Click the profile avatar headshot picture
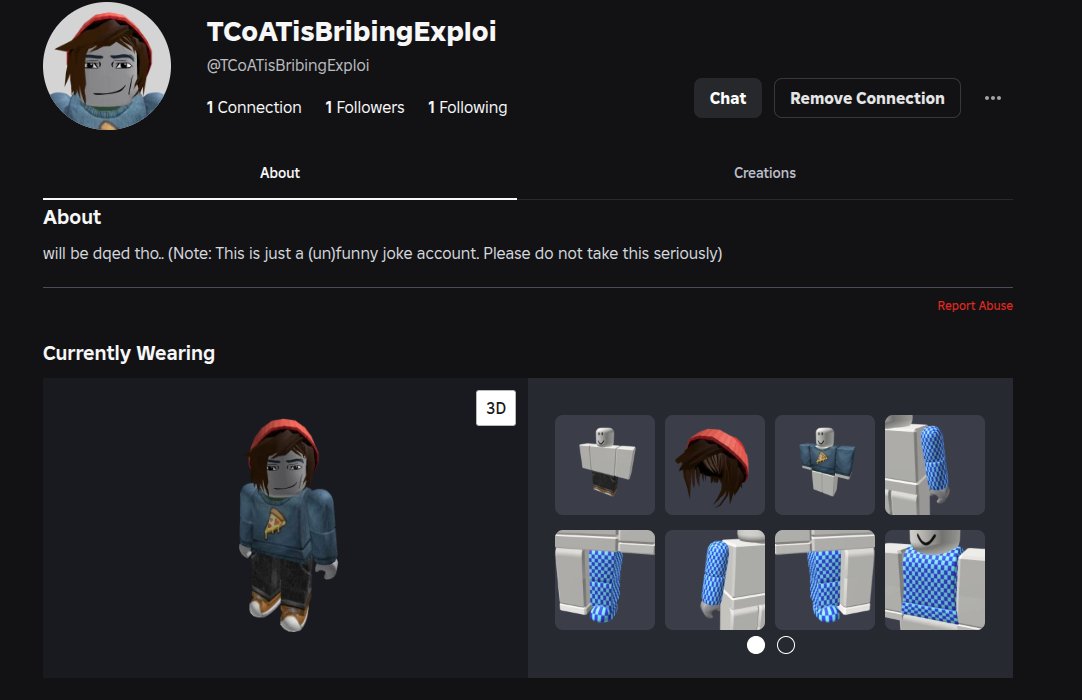 107,66
